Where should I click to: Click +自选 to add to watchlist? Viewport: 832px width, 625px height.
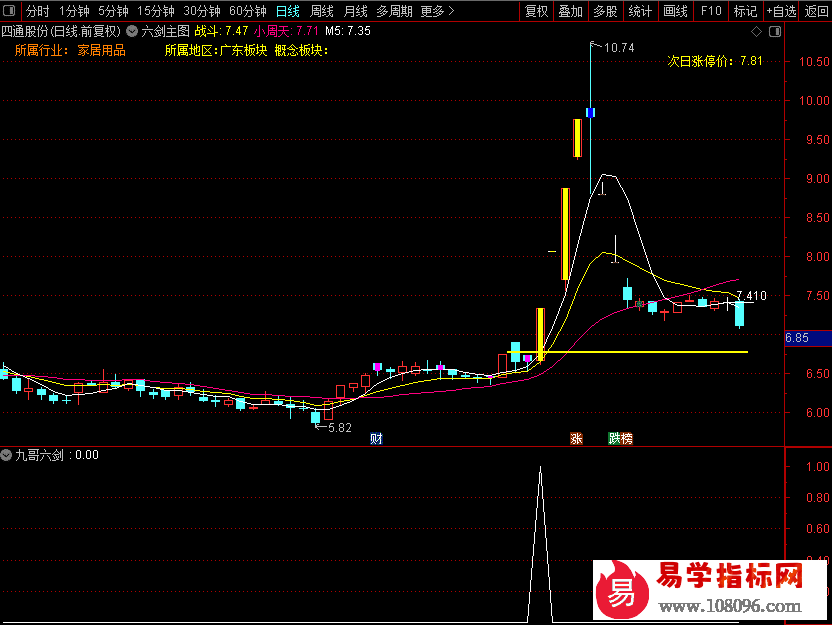point(780,12)
